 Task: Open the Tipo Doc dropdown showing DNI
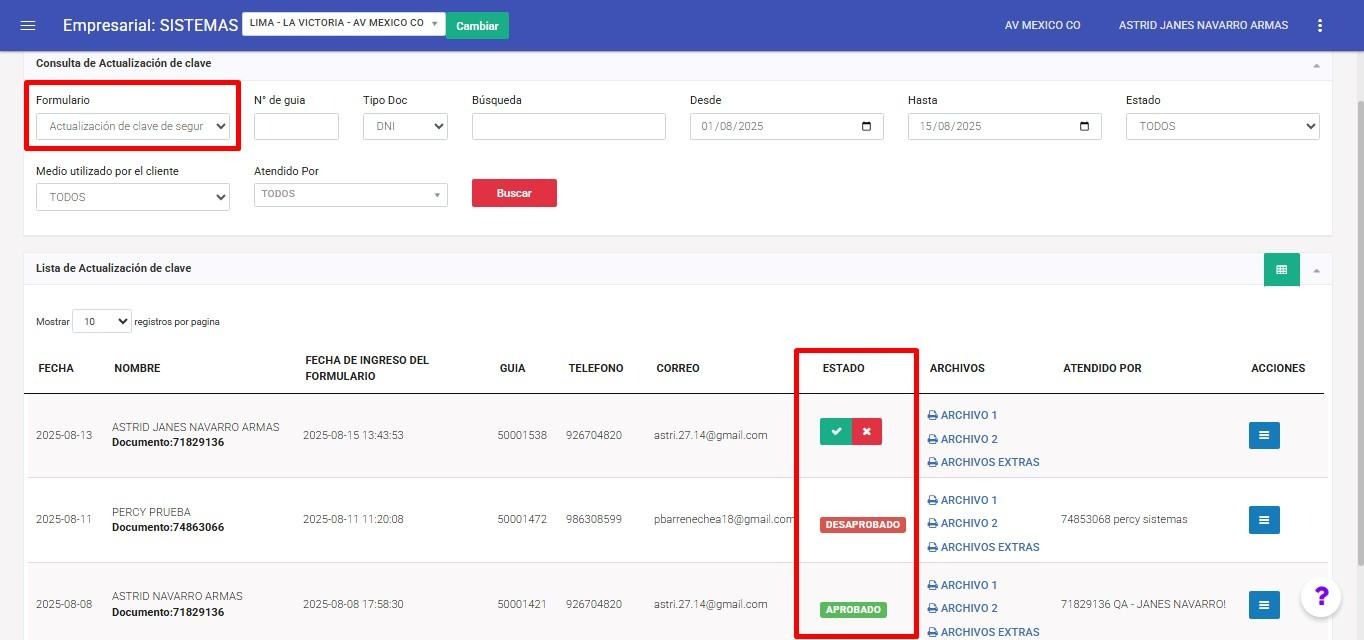tap(405, 127)
